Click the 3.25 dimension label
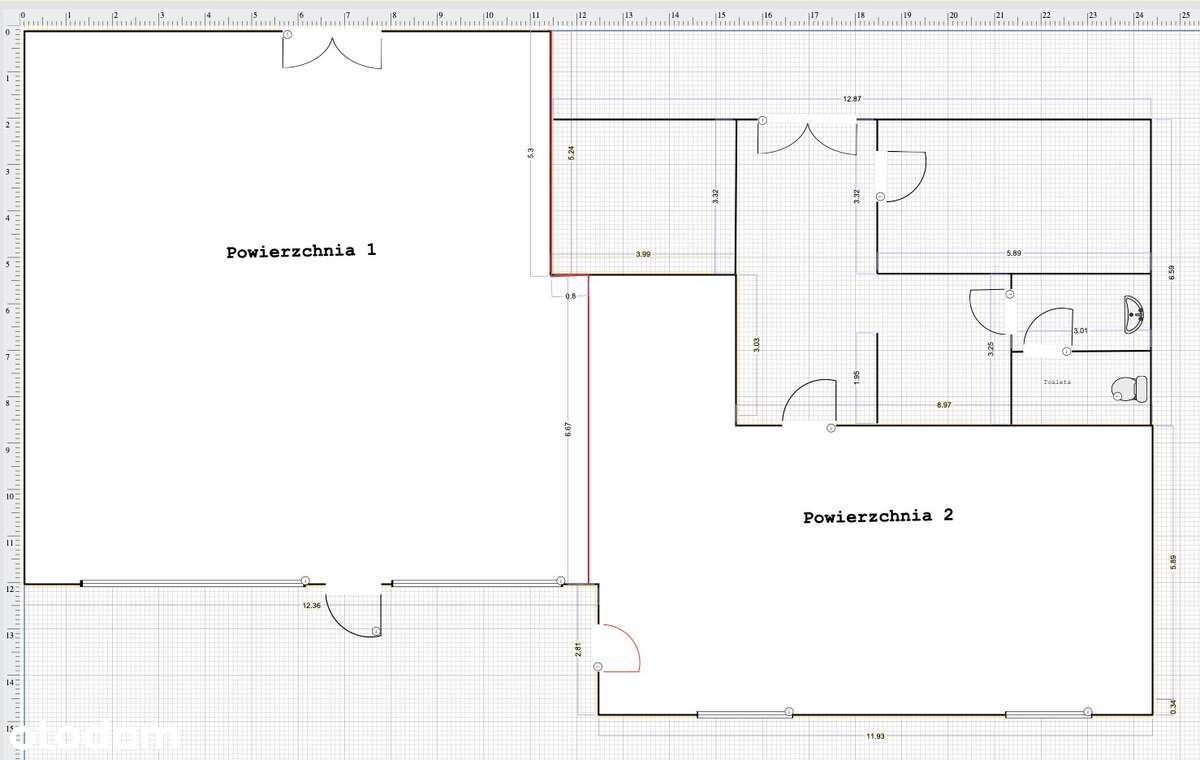This screenshot has height=760, width=1200. click(990, 350)
